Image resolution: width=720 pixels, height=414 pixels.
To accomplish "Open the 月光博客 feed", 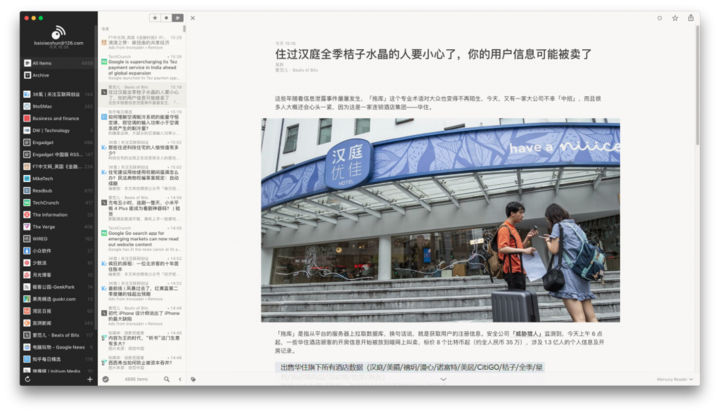I will coord(59,274).
